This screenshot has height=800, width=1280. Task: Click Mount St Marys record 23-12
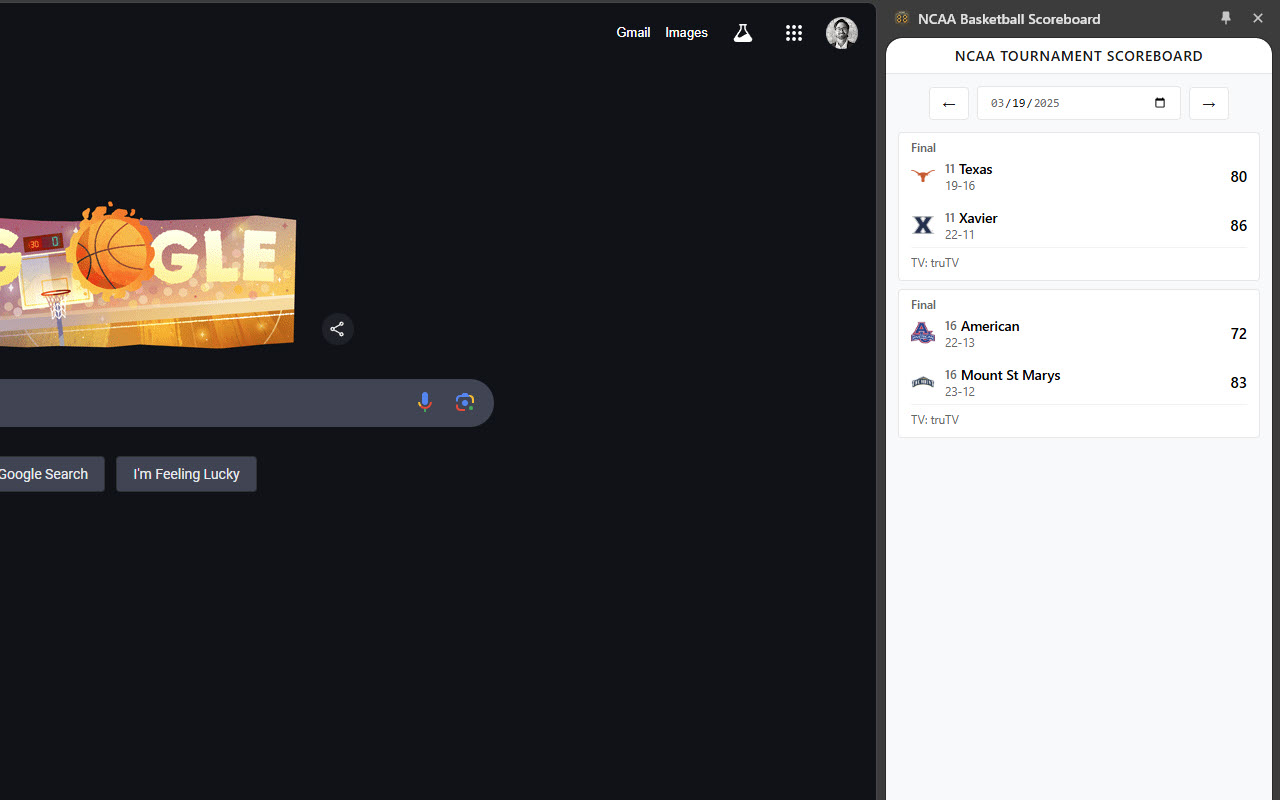tap(960, 392)
